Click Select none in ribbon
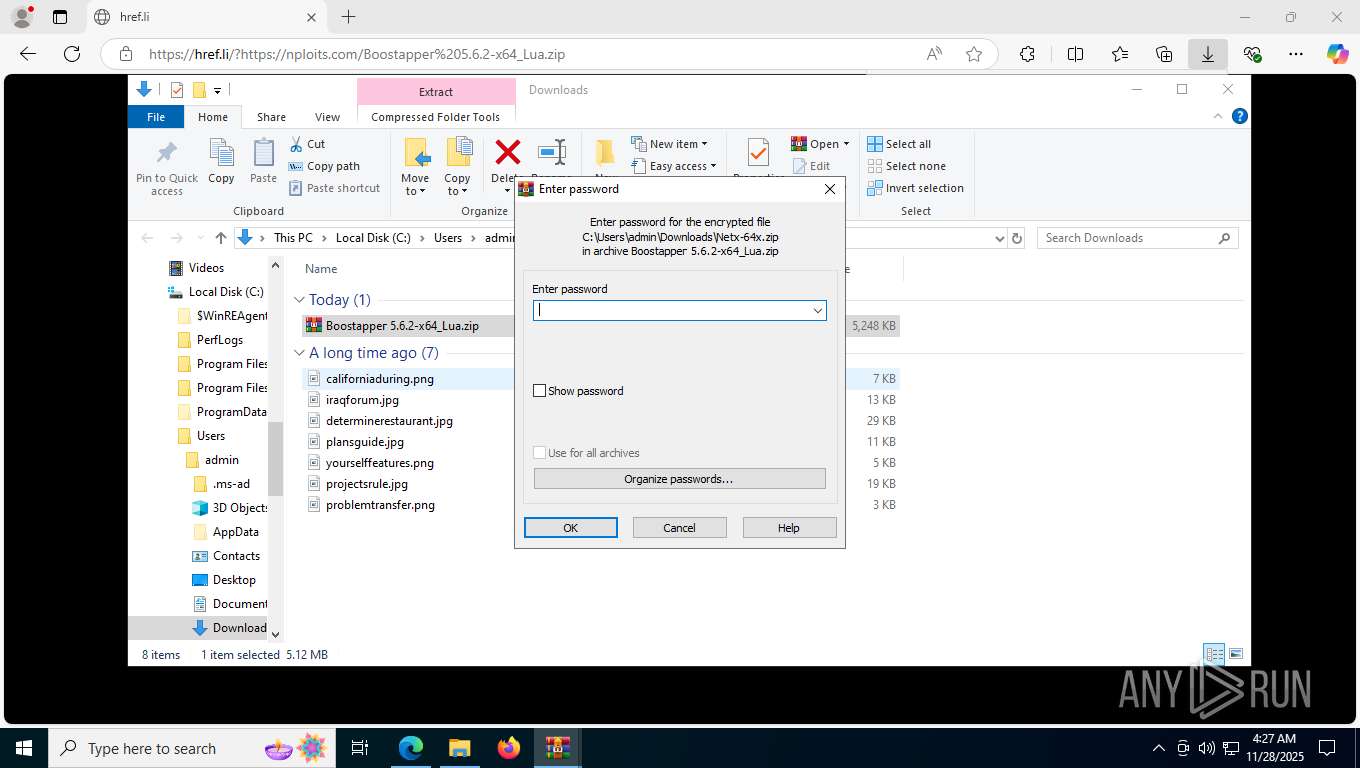 906,166
